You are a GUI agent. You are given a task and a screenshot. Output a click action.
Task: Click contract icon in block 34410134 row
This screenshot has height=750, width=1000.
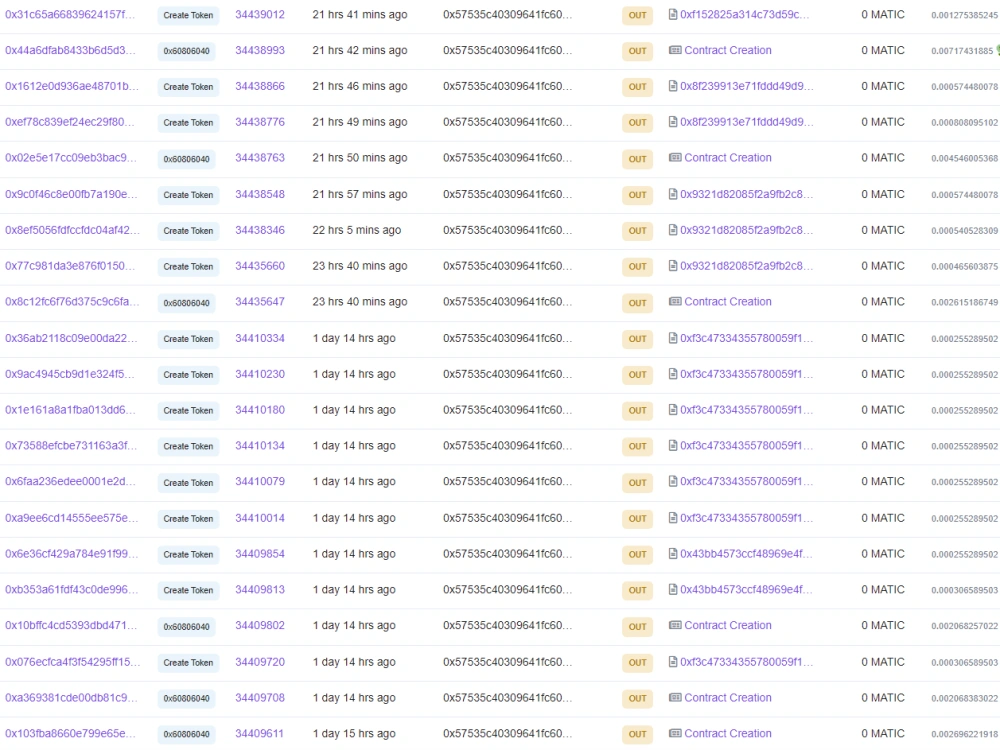point(673,445)
